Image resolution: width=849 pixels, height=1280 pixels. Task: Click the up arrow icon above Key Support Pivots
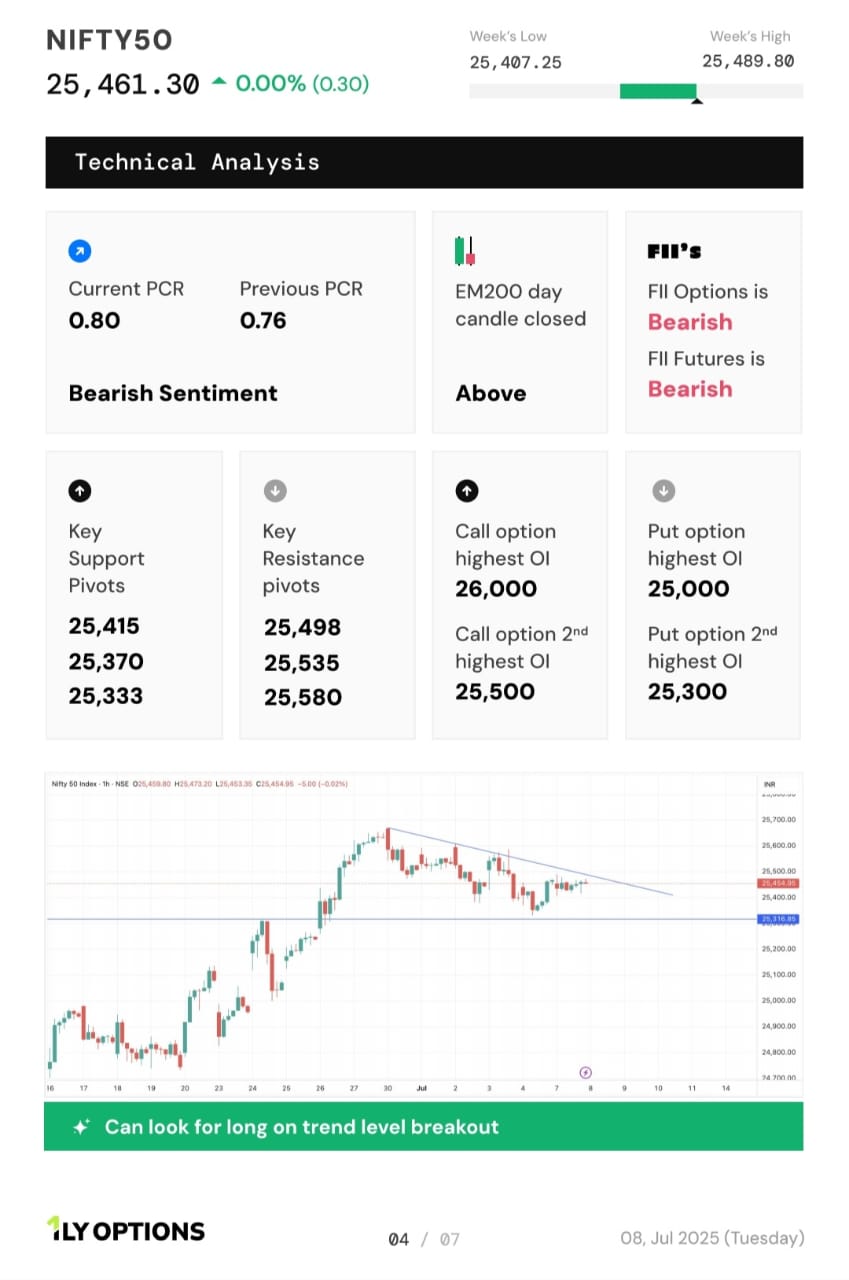(x=79, y=490)
